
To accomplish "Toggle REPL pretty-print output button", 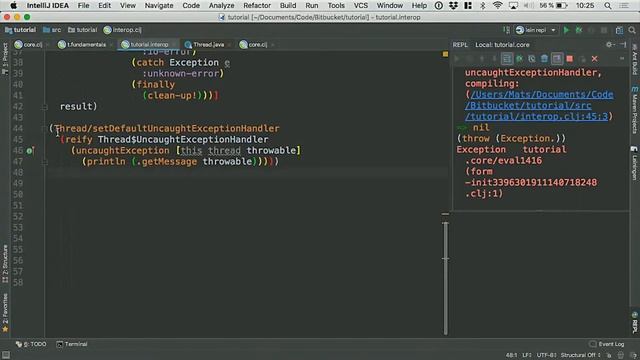I will pos(557,59).
